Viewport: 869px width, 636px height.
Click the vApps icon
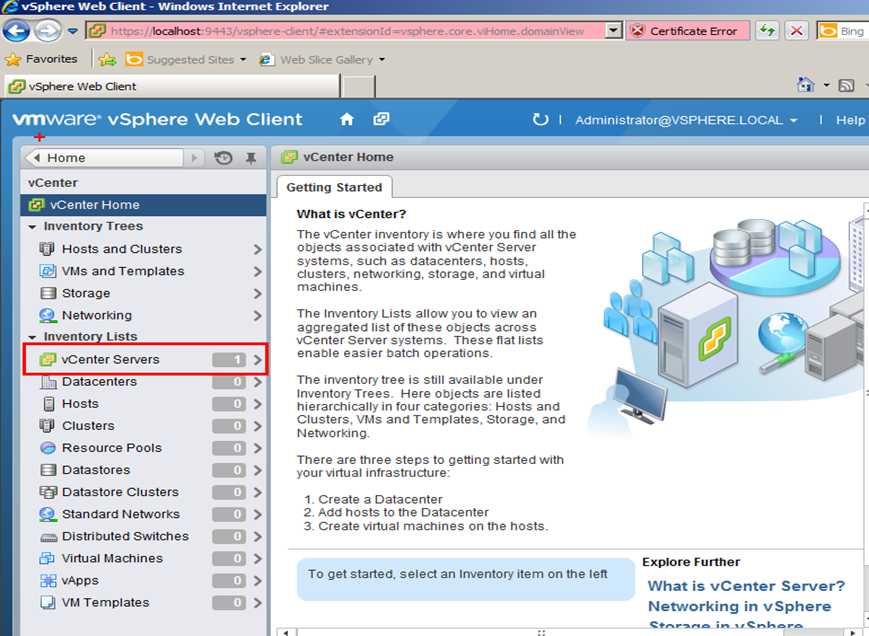pos(48,581)
